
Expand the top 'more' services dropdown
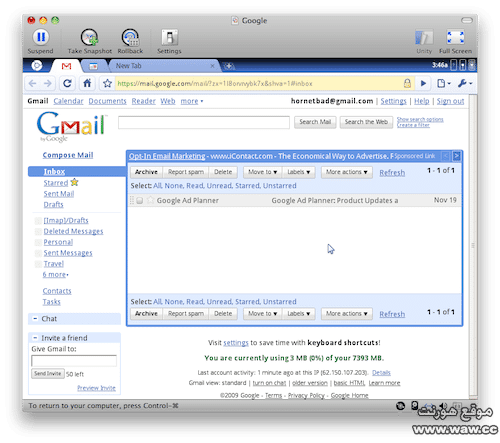coord(192,101)
